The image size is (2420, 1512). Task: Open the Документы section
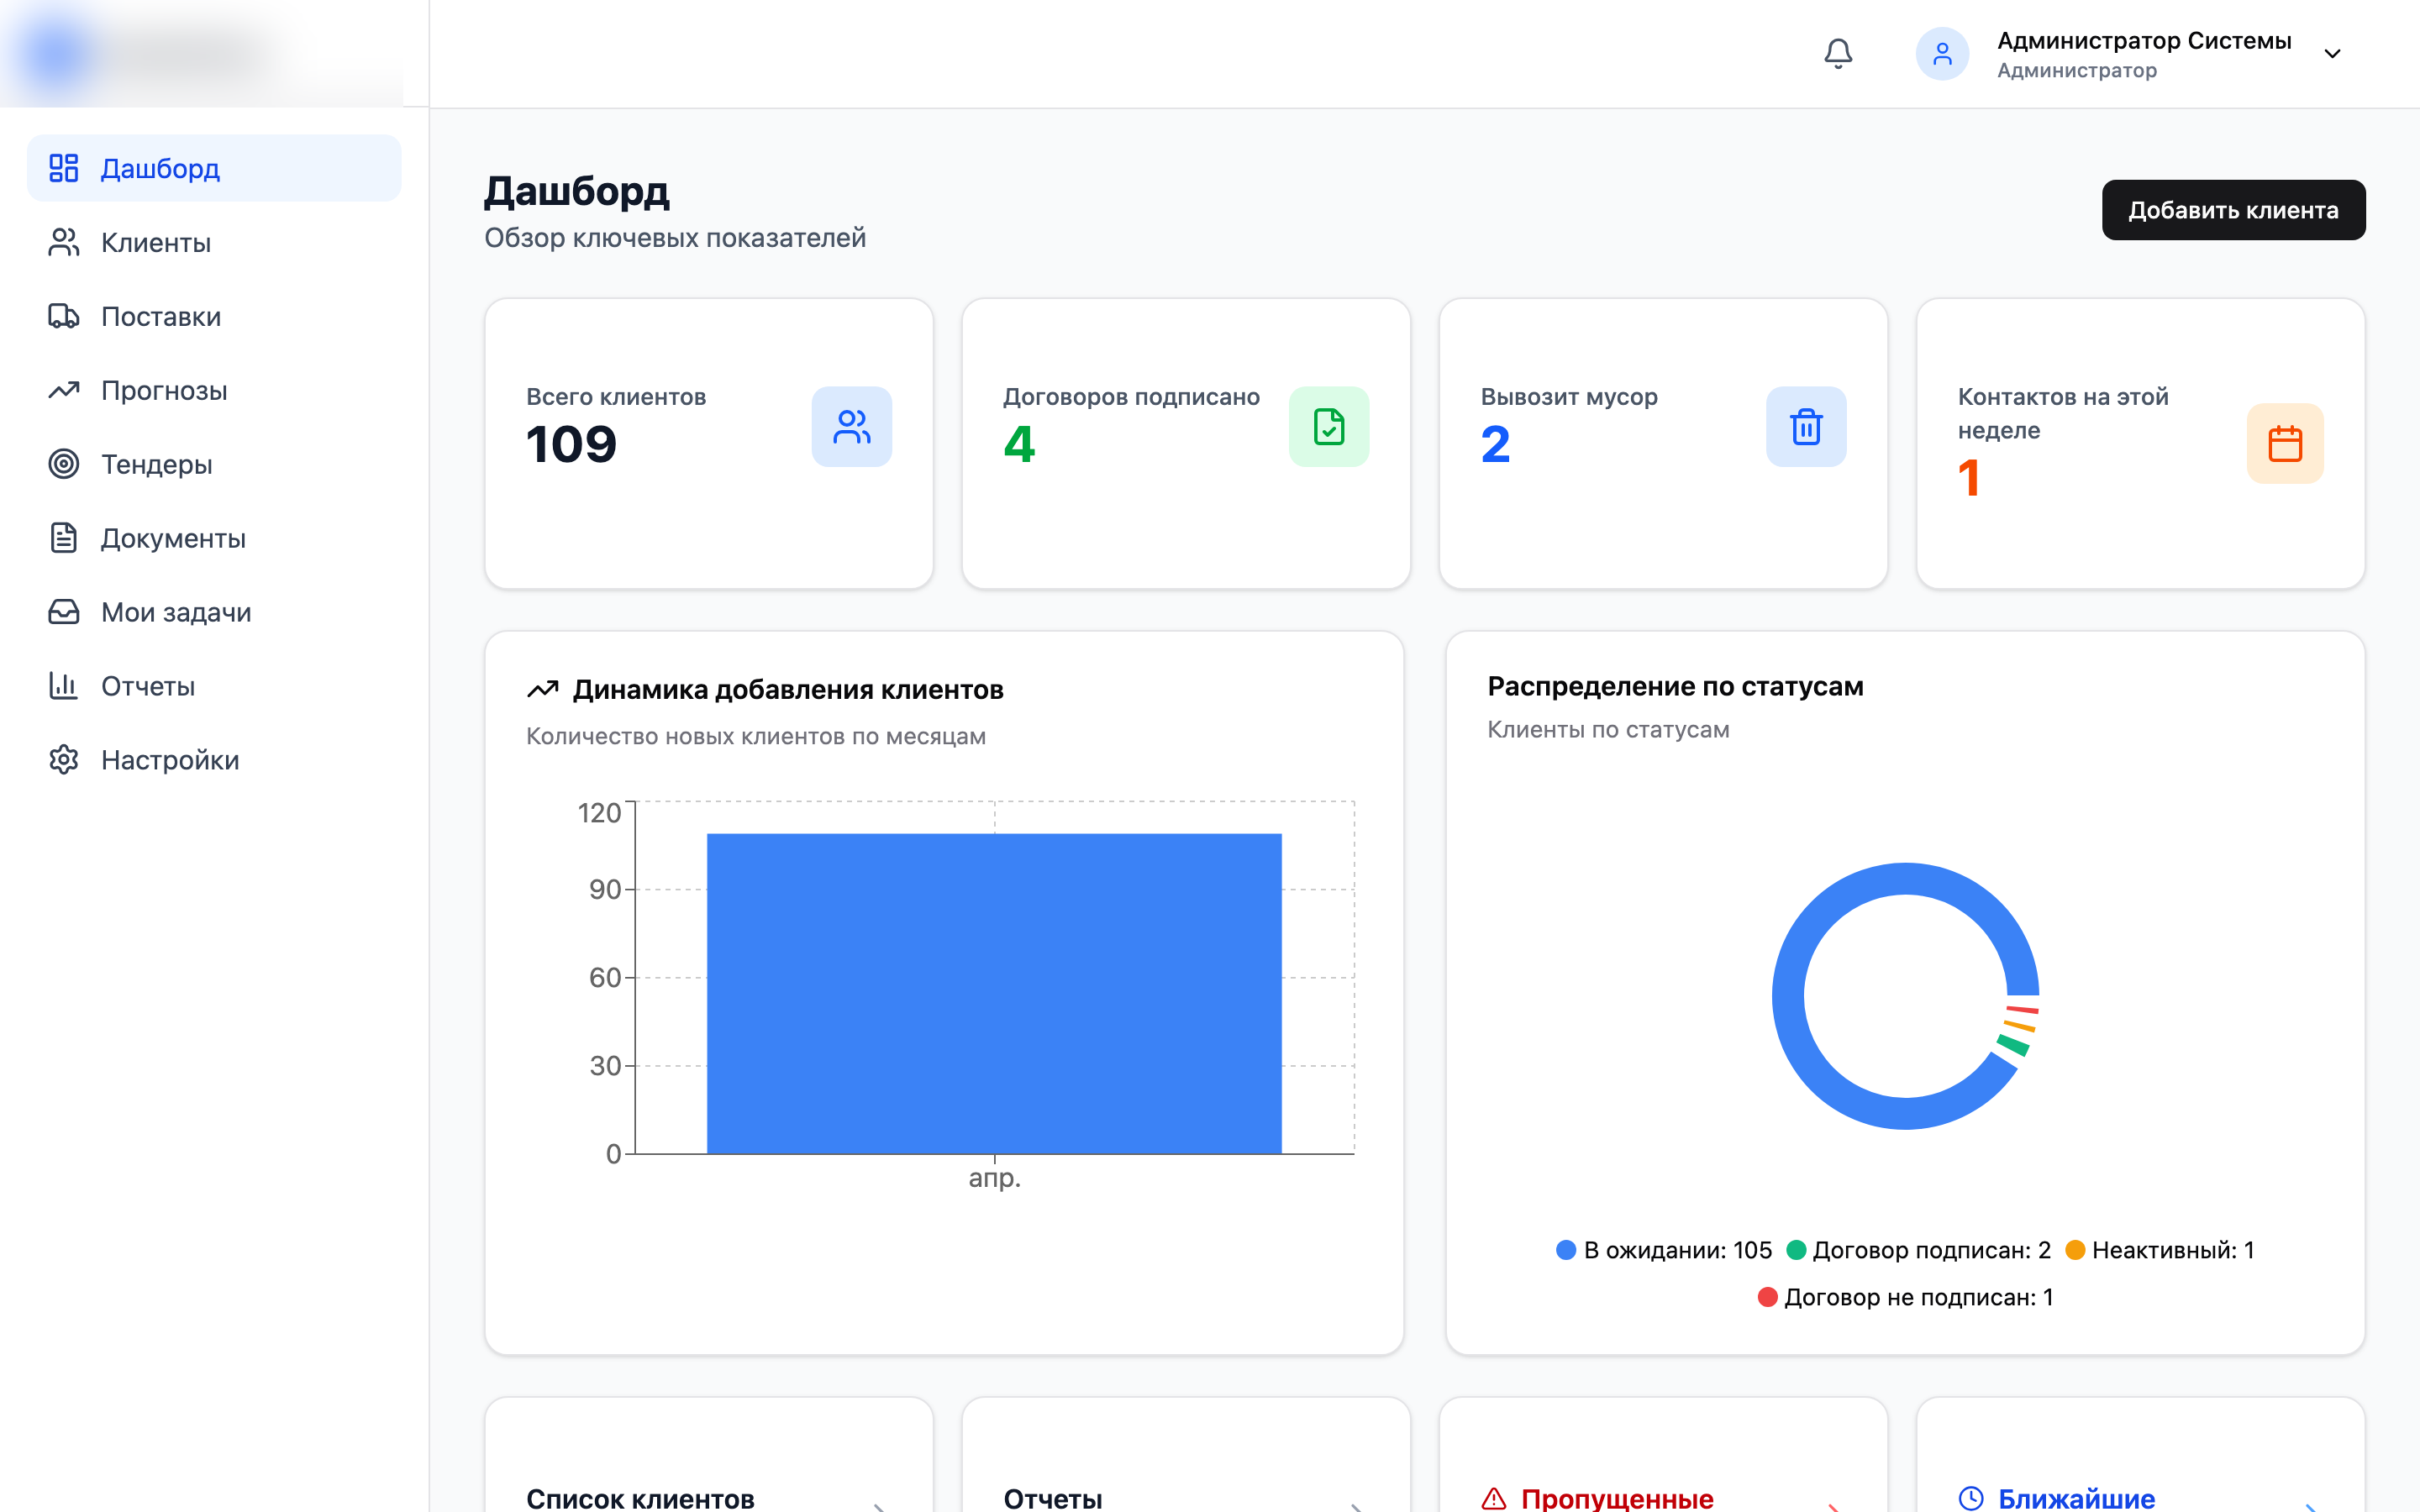click(214, 538)
